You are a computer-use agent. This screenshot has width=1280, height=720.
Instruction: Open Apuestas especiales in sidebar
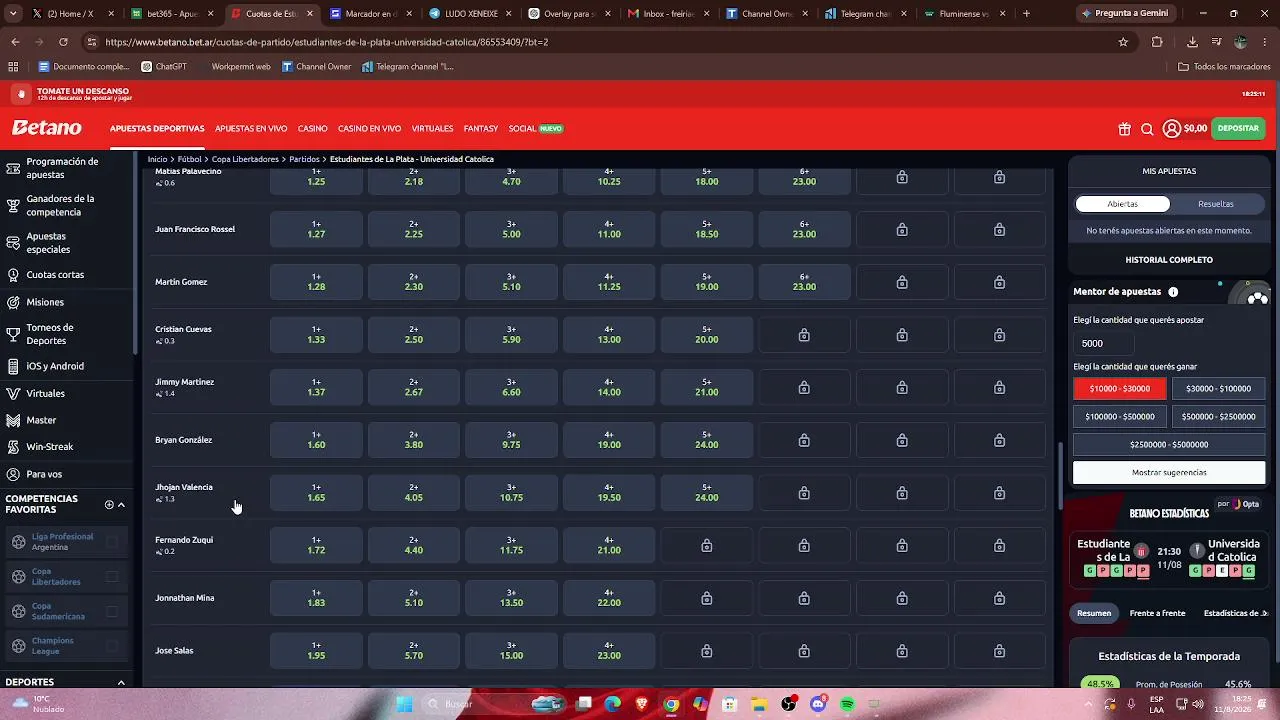tap(66, 243)
